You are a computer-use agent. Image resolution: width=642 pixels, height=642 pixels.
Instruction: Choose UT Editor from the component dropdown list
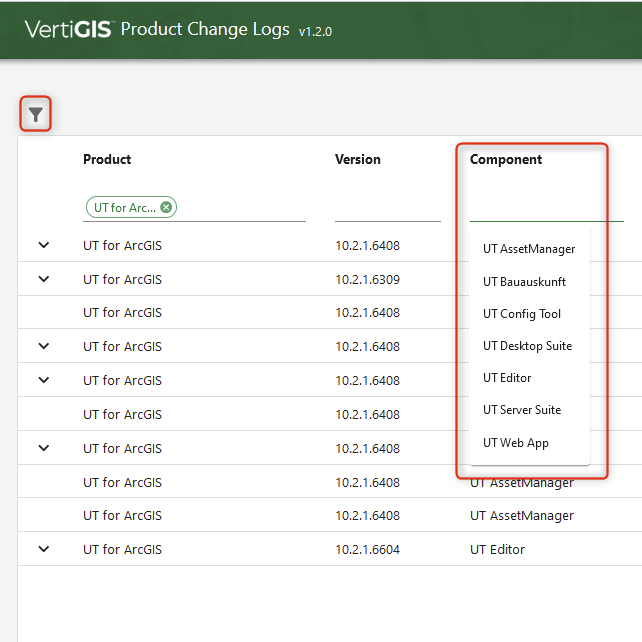[529, 378]
